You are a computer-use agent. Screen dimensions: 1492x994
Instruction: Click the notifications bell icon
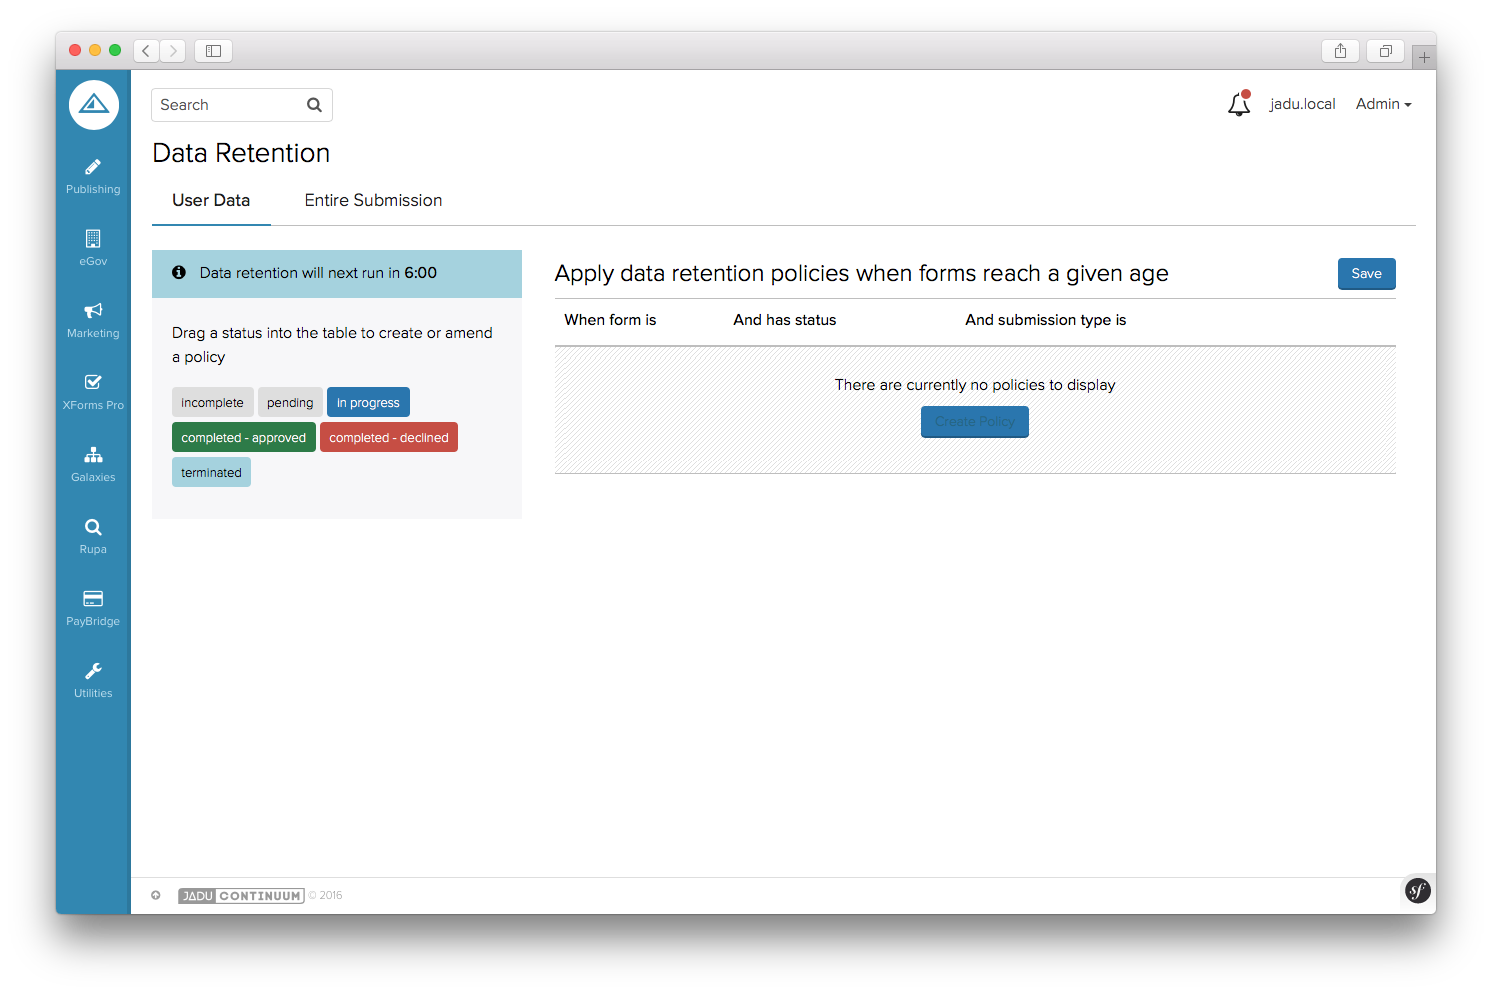(x=1239, y=104)
